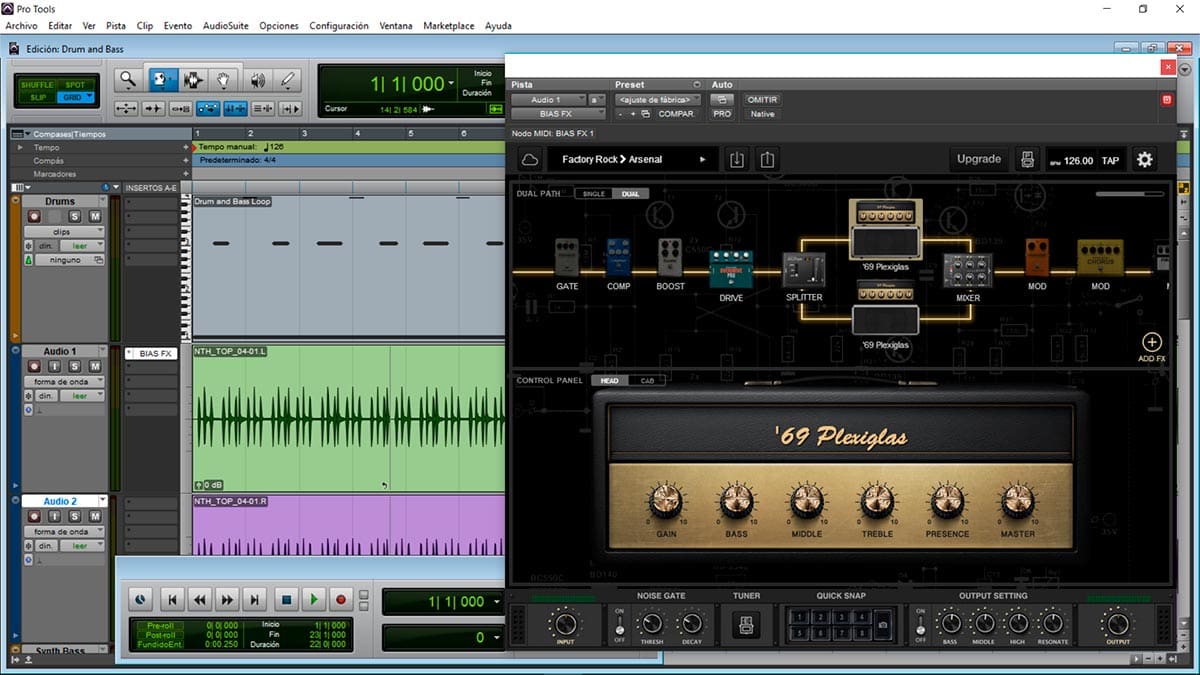Viewport: 1200px width, 675px height.
Task: Click the DRIVE pedal in signal chain
Action: point(731,269)
